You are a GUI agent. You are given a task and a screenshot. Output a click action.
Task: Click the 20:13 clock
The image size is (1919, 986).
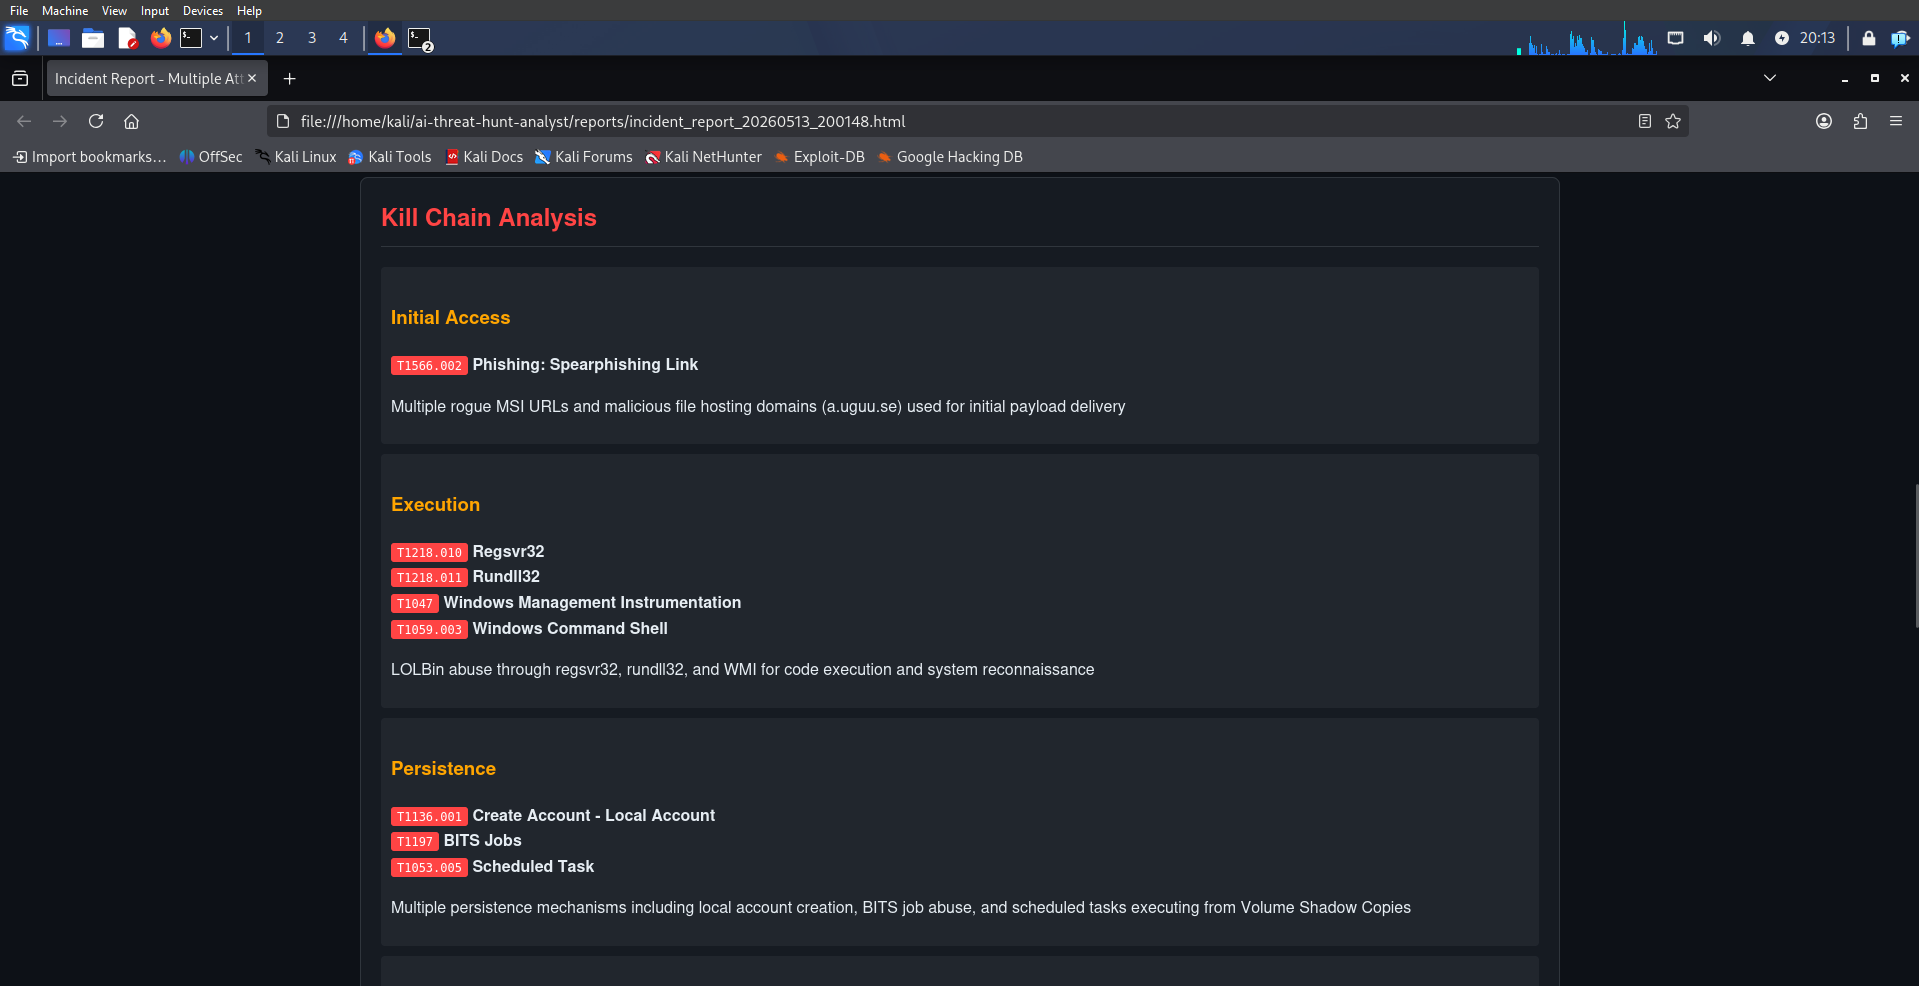(1817, 38)
